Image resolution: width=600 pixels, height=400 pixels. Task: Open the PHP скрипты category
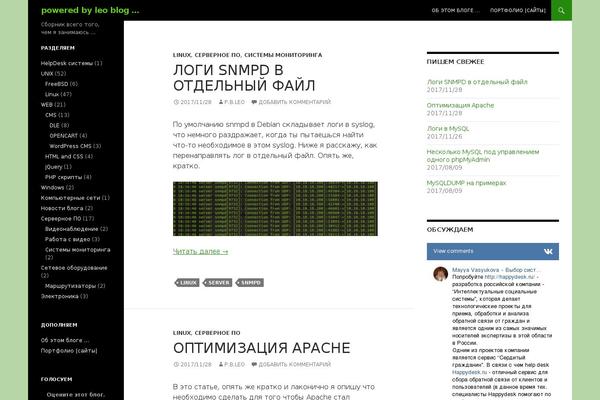(64, 177)
